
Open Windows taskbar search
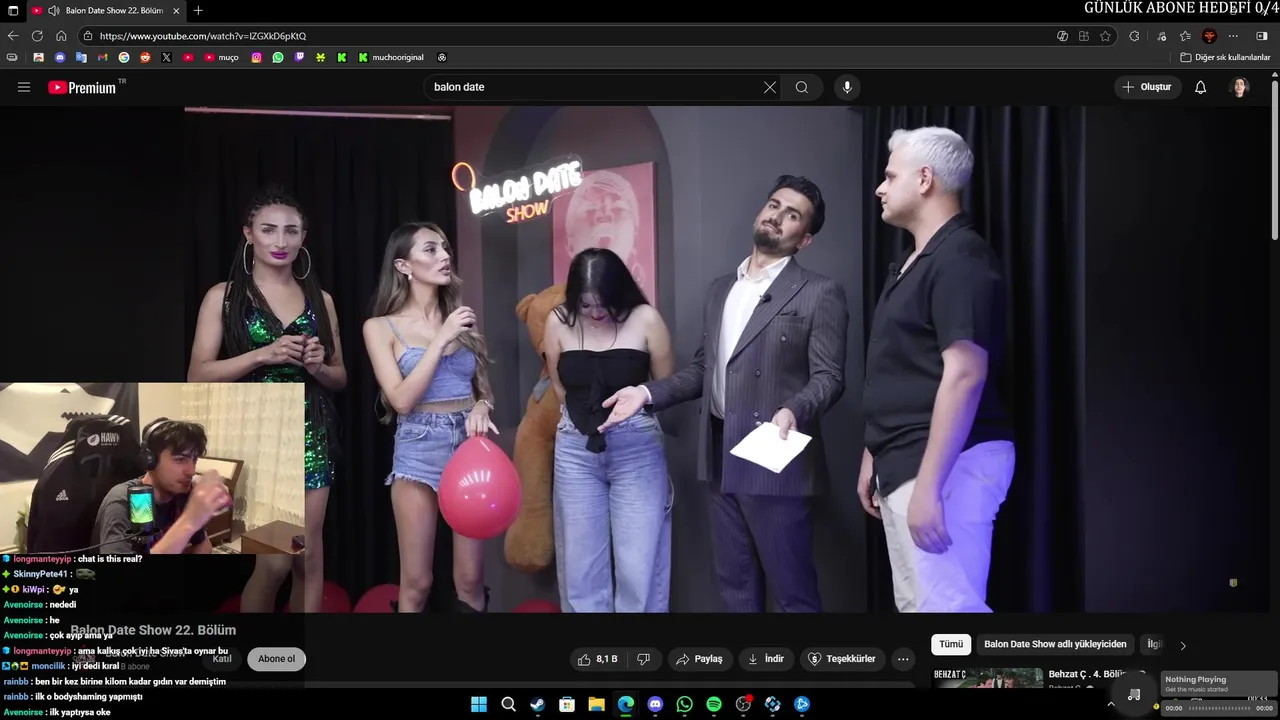pyautogui.click(x=508, y=704)
